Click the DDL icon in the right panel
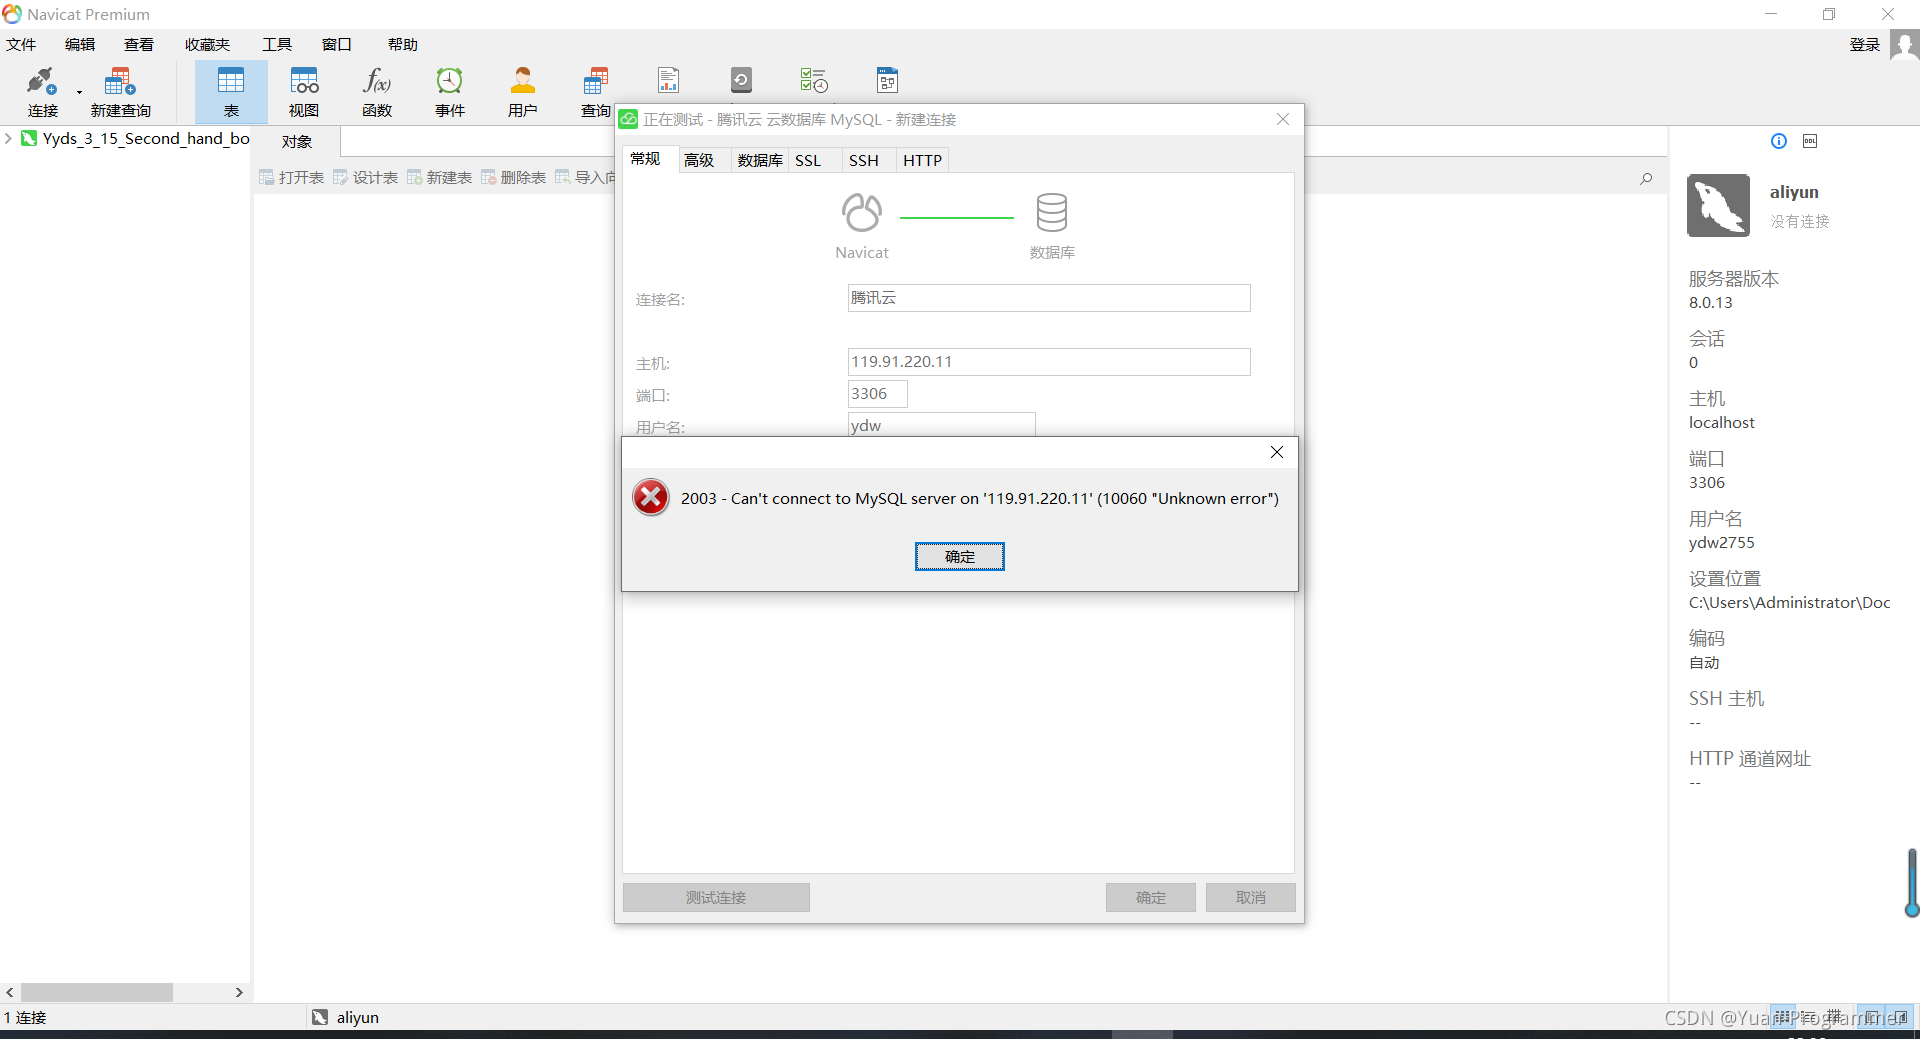 pyautogui.click(x=1810, y=141)
